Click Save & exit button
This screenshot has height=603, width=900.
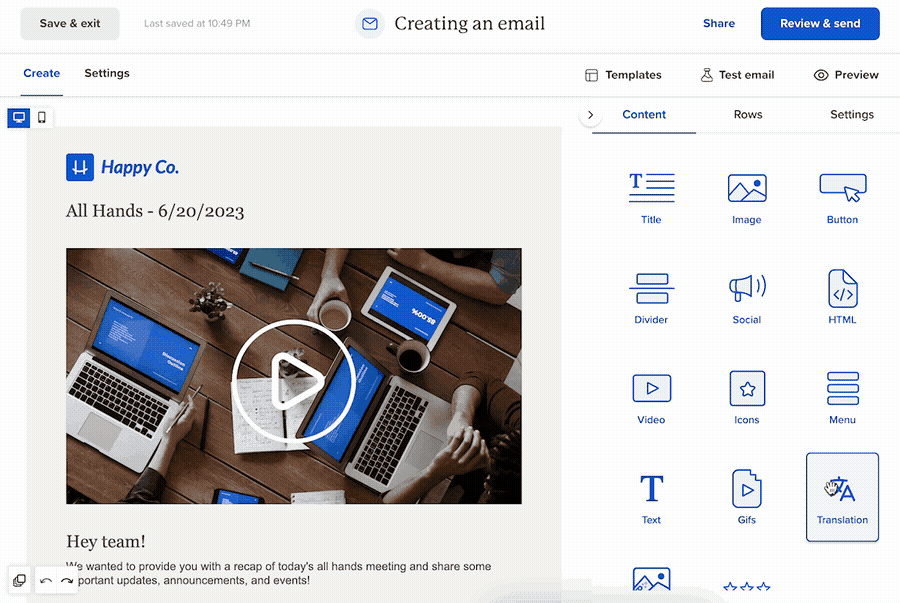pyautogui.click(x=70, y=24)
